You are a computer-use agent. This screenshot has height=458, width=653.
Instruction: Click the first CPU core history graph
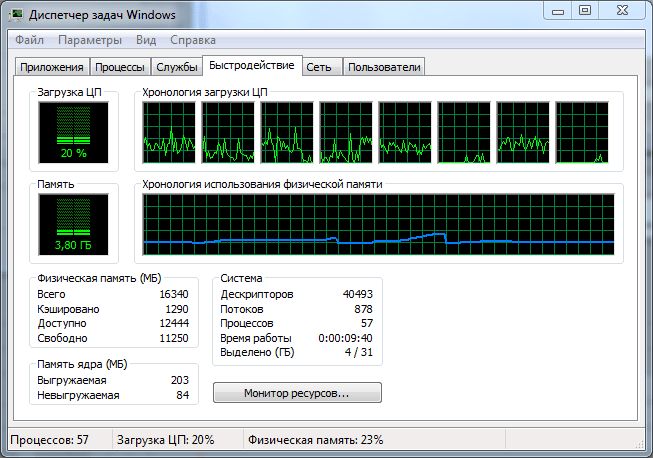click(x=169, y=133)
